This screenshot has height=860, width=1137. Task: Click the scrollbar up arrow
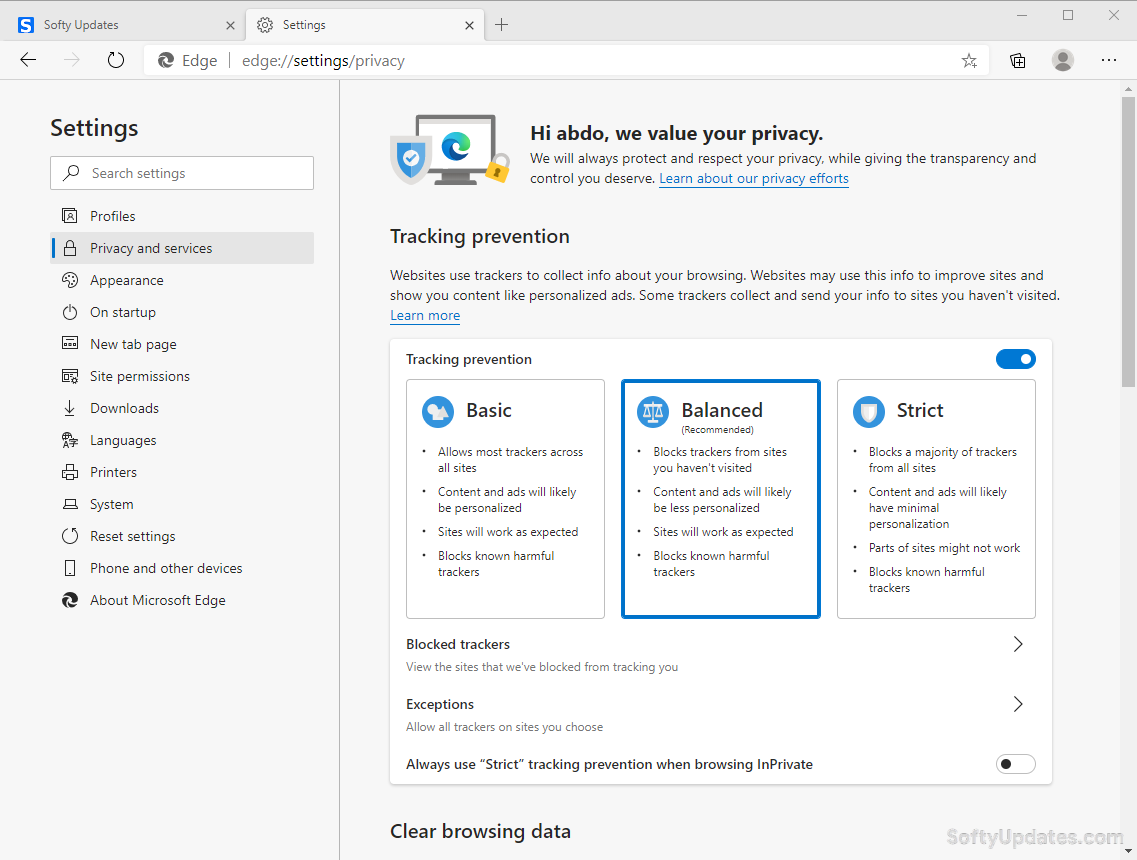click(1128, 89)
